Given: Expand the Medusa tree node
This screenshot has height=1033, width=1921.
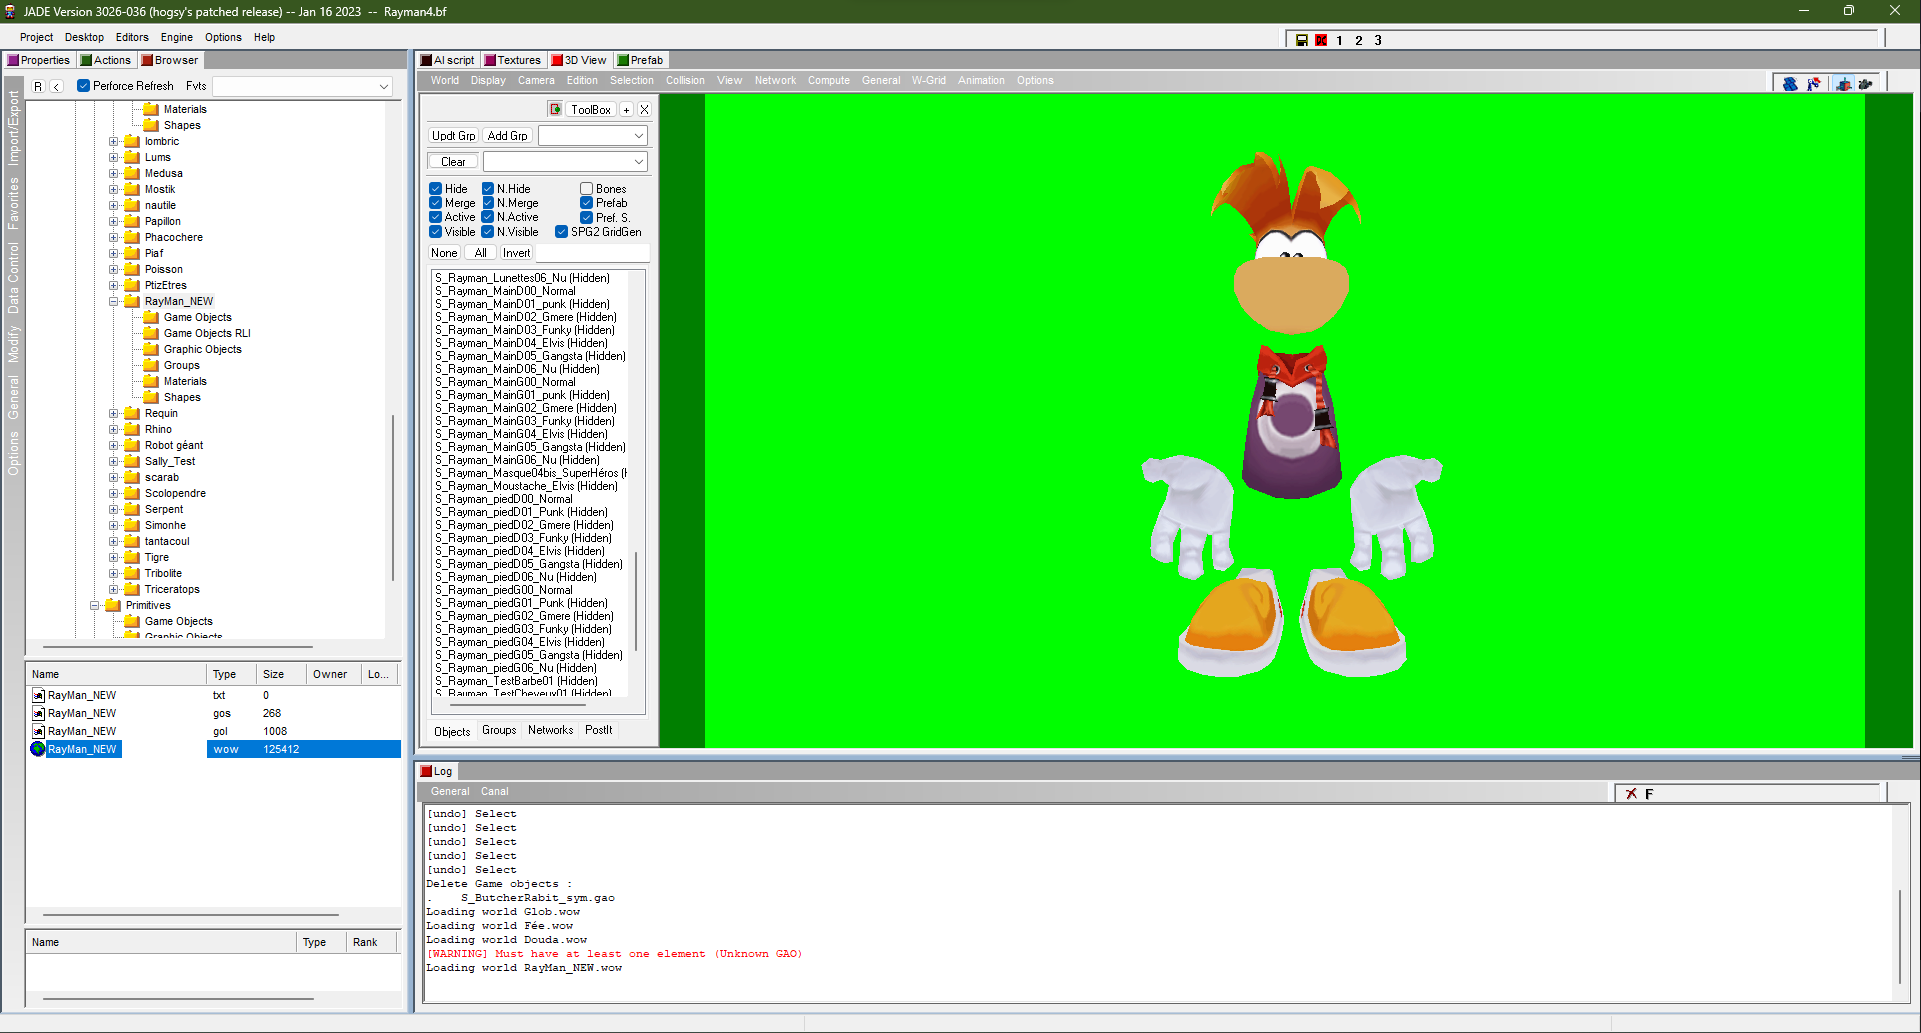Looking at the screenshot, I should pyautogui.click(x=114, y=173).
